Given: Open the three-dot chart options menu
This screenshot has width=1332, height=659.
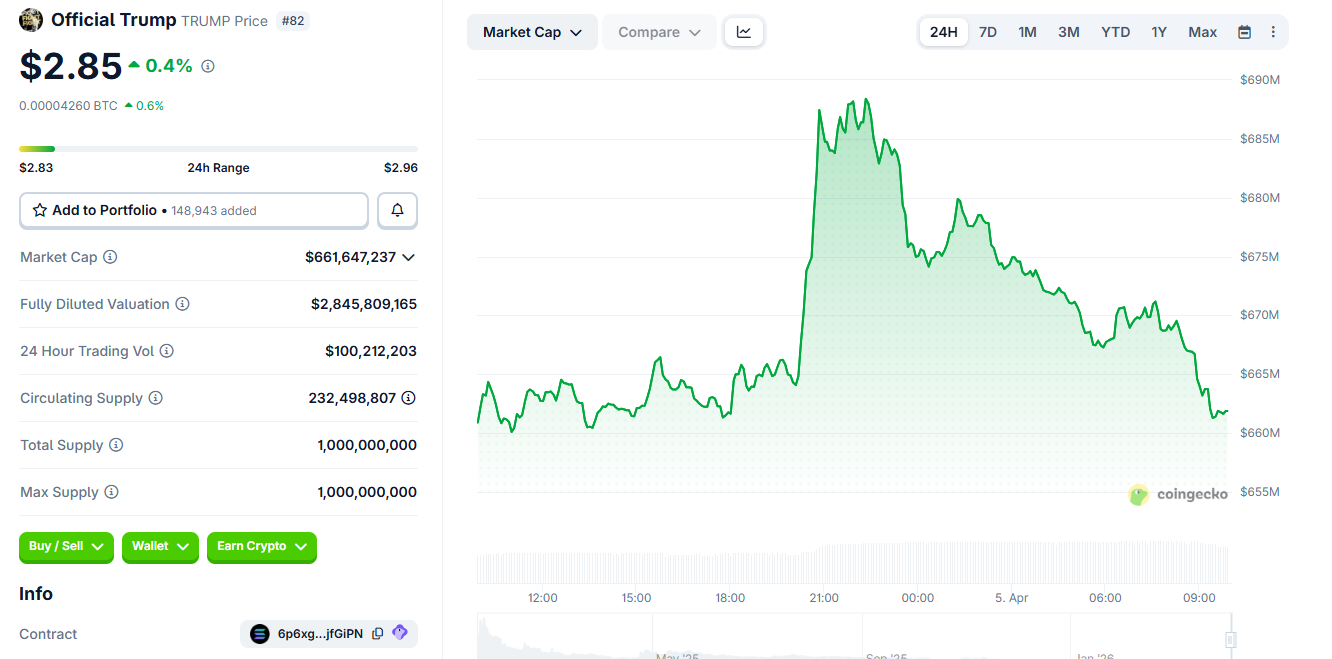Looking at the screenshot, I should (x=1273, y=31).
